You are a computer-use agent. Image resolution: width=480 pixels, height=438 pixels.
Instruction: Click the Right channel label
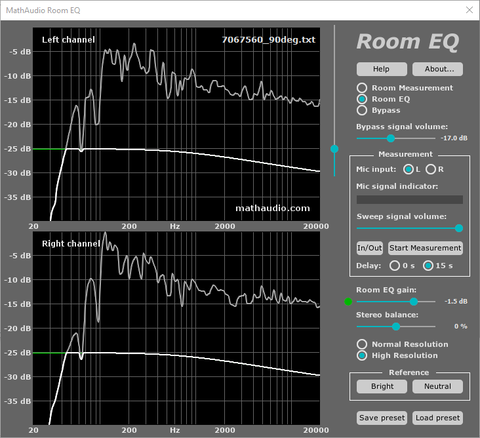click(x=71, y=244)
